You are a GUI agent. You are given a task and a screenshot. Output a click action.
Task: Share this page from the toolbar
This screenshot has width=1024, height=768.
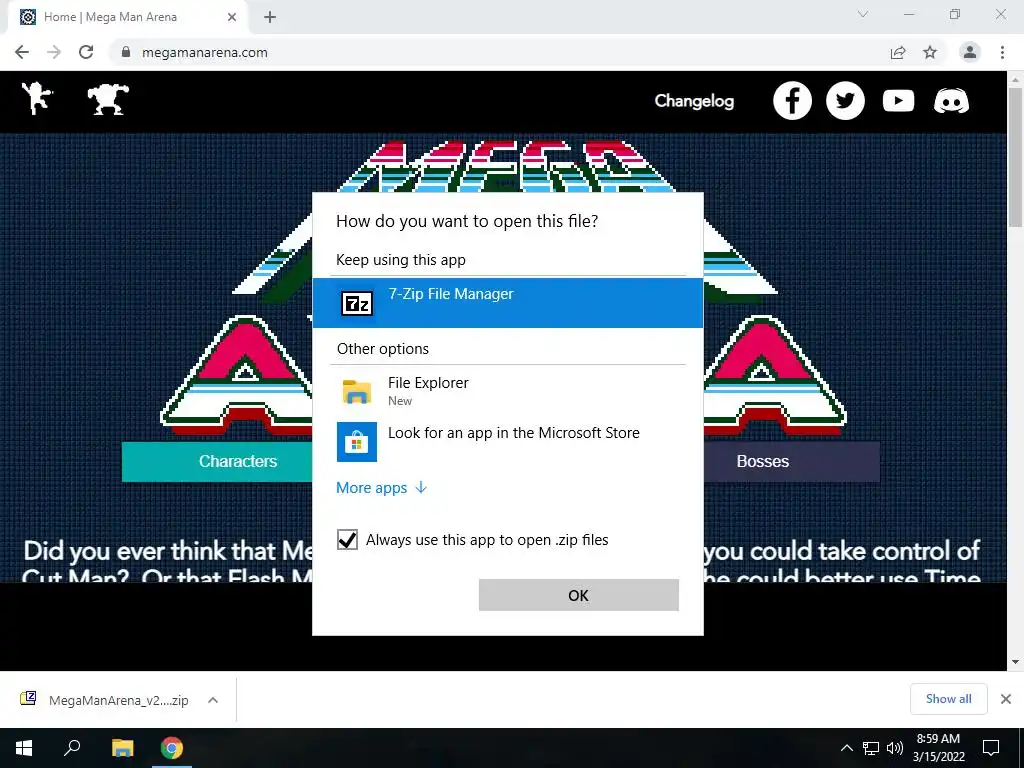898,52
